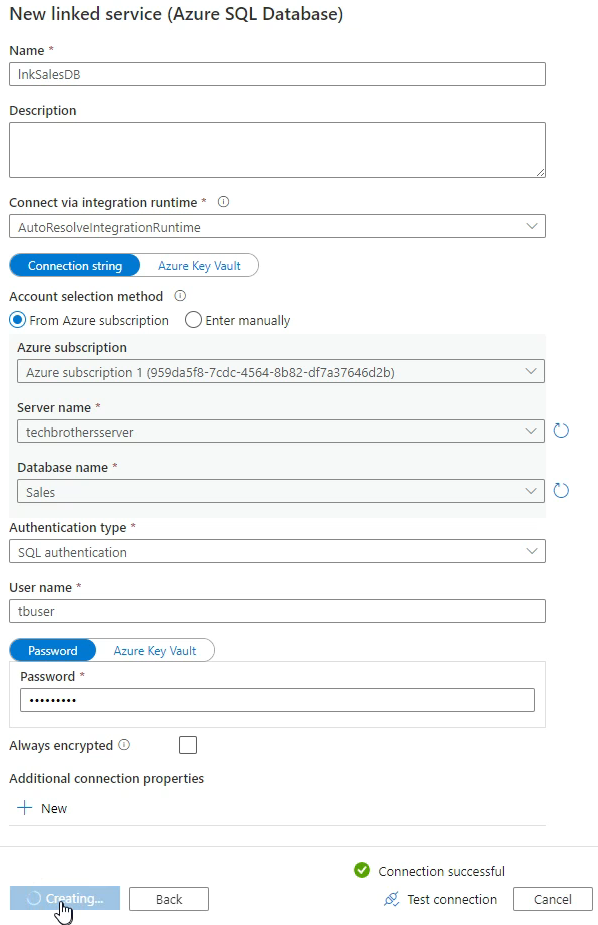The height and width of the screenshot is (925, 598).
Task: Click inside the Description text field
Action: tap(277, 148)
